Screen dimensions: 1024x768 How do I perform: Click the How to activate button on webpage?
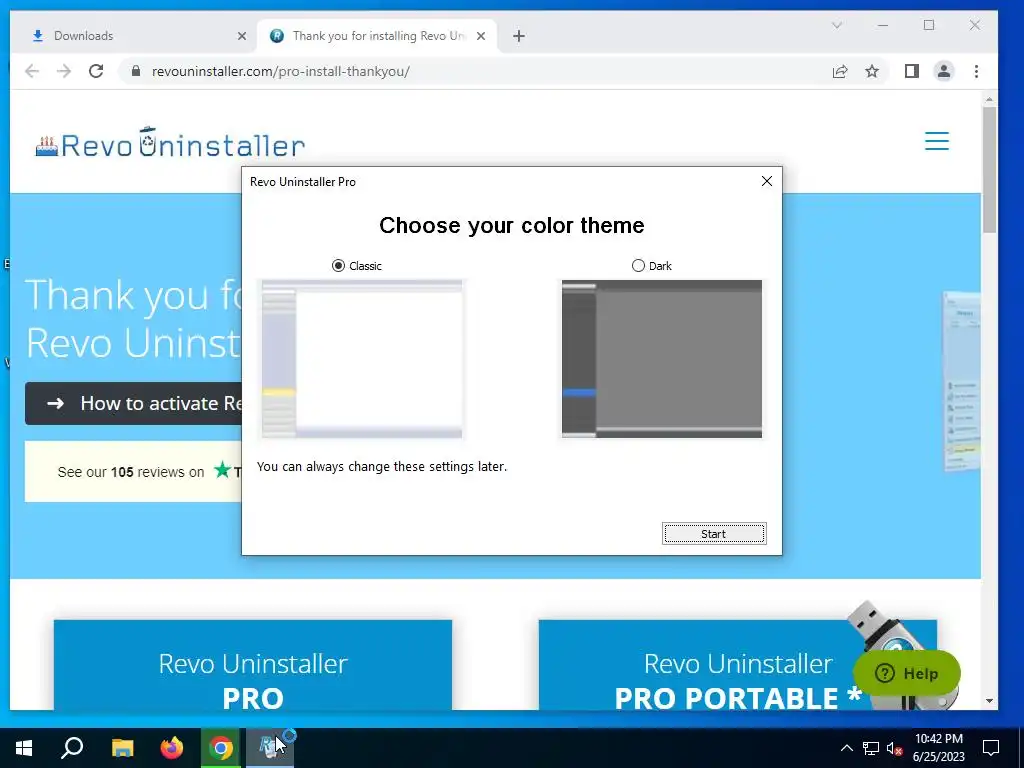coord(133,404)
